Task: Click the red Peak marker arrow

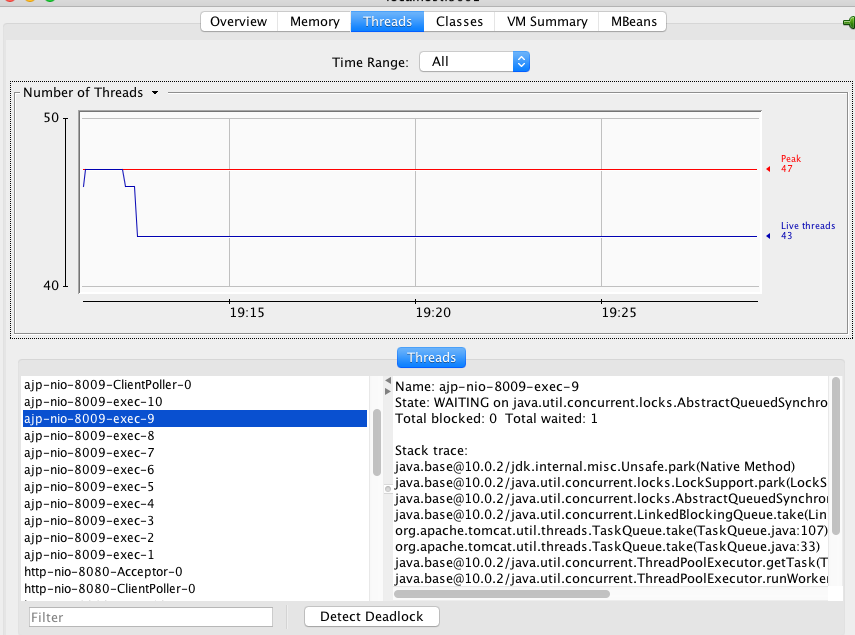Action: pos(768,169)
